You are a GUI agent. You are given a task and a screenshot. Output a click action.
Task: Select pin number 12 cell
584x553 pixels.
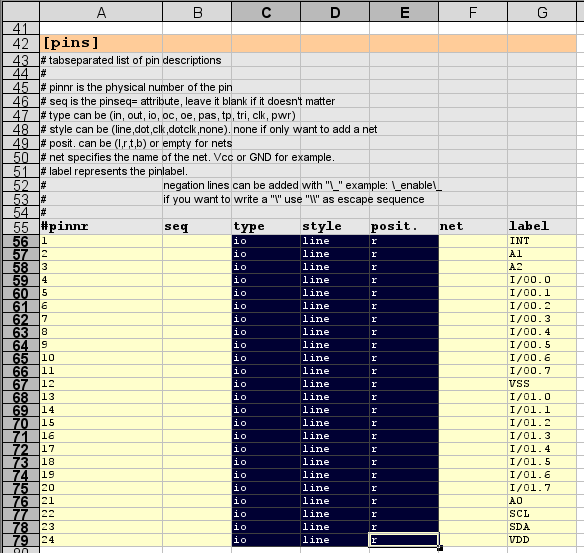[x=101, y=384]
